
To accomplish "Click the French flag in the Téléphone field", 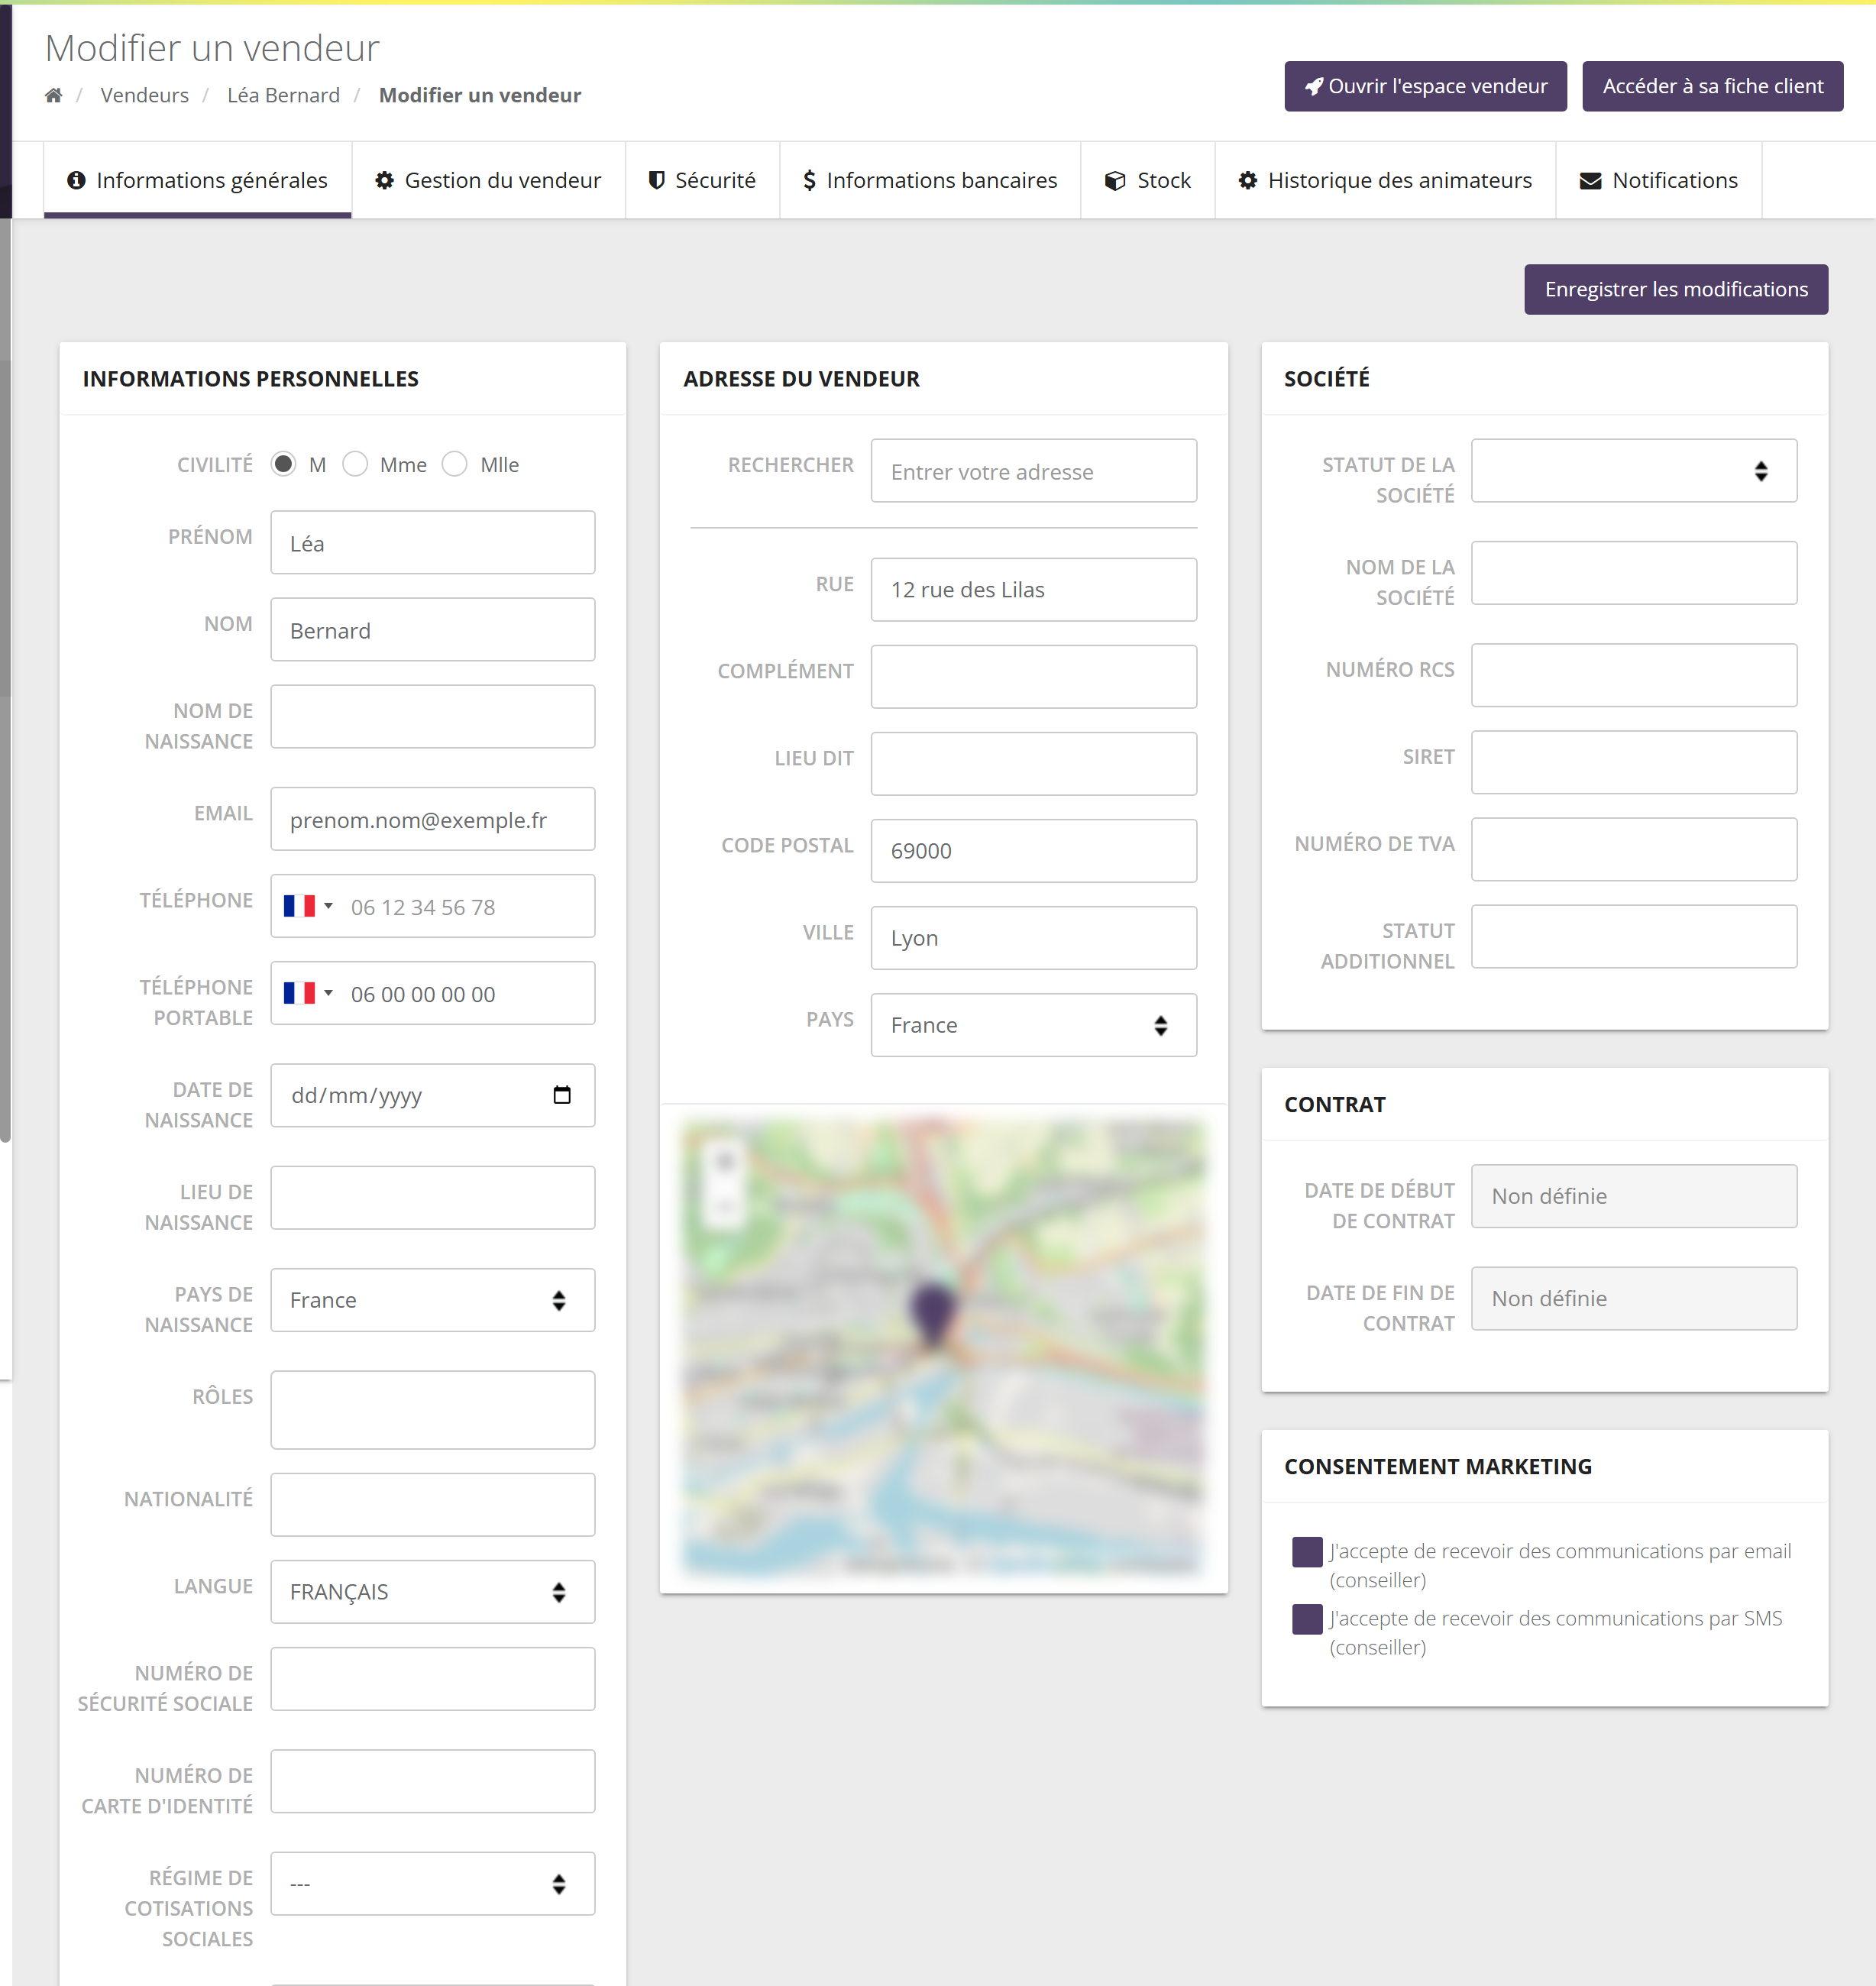I will tap(299, 906).
